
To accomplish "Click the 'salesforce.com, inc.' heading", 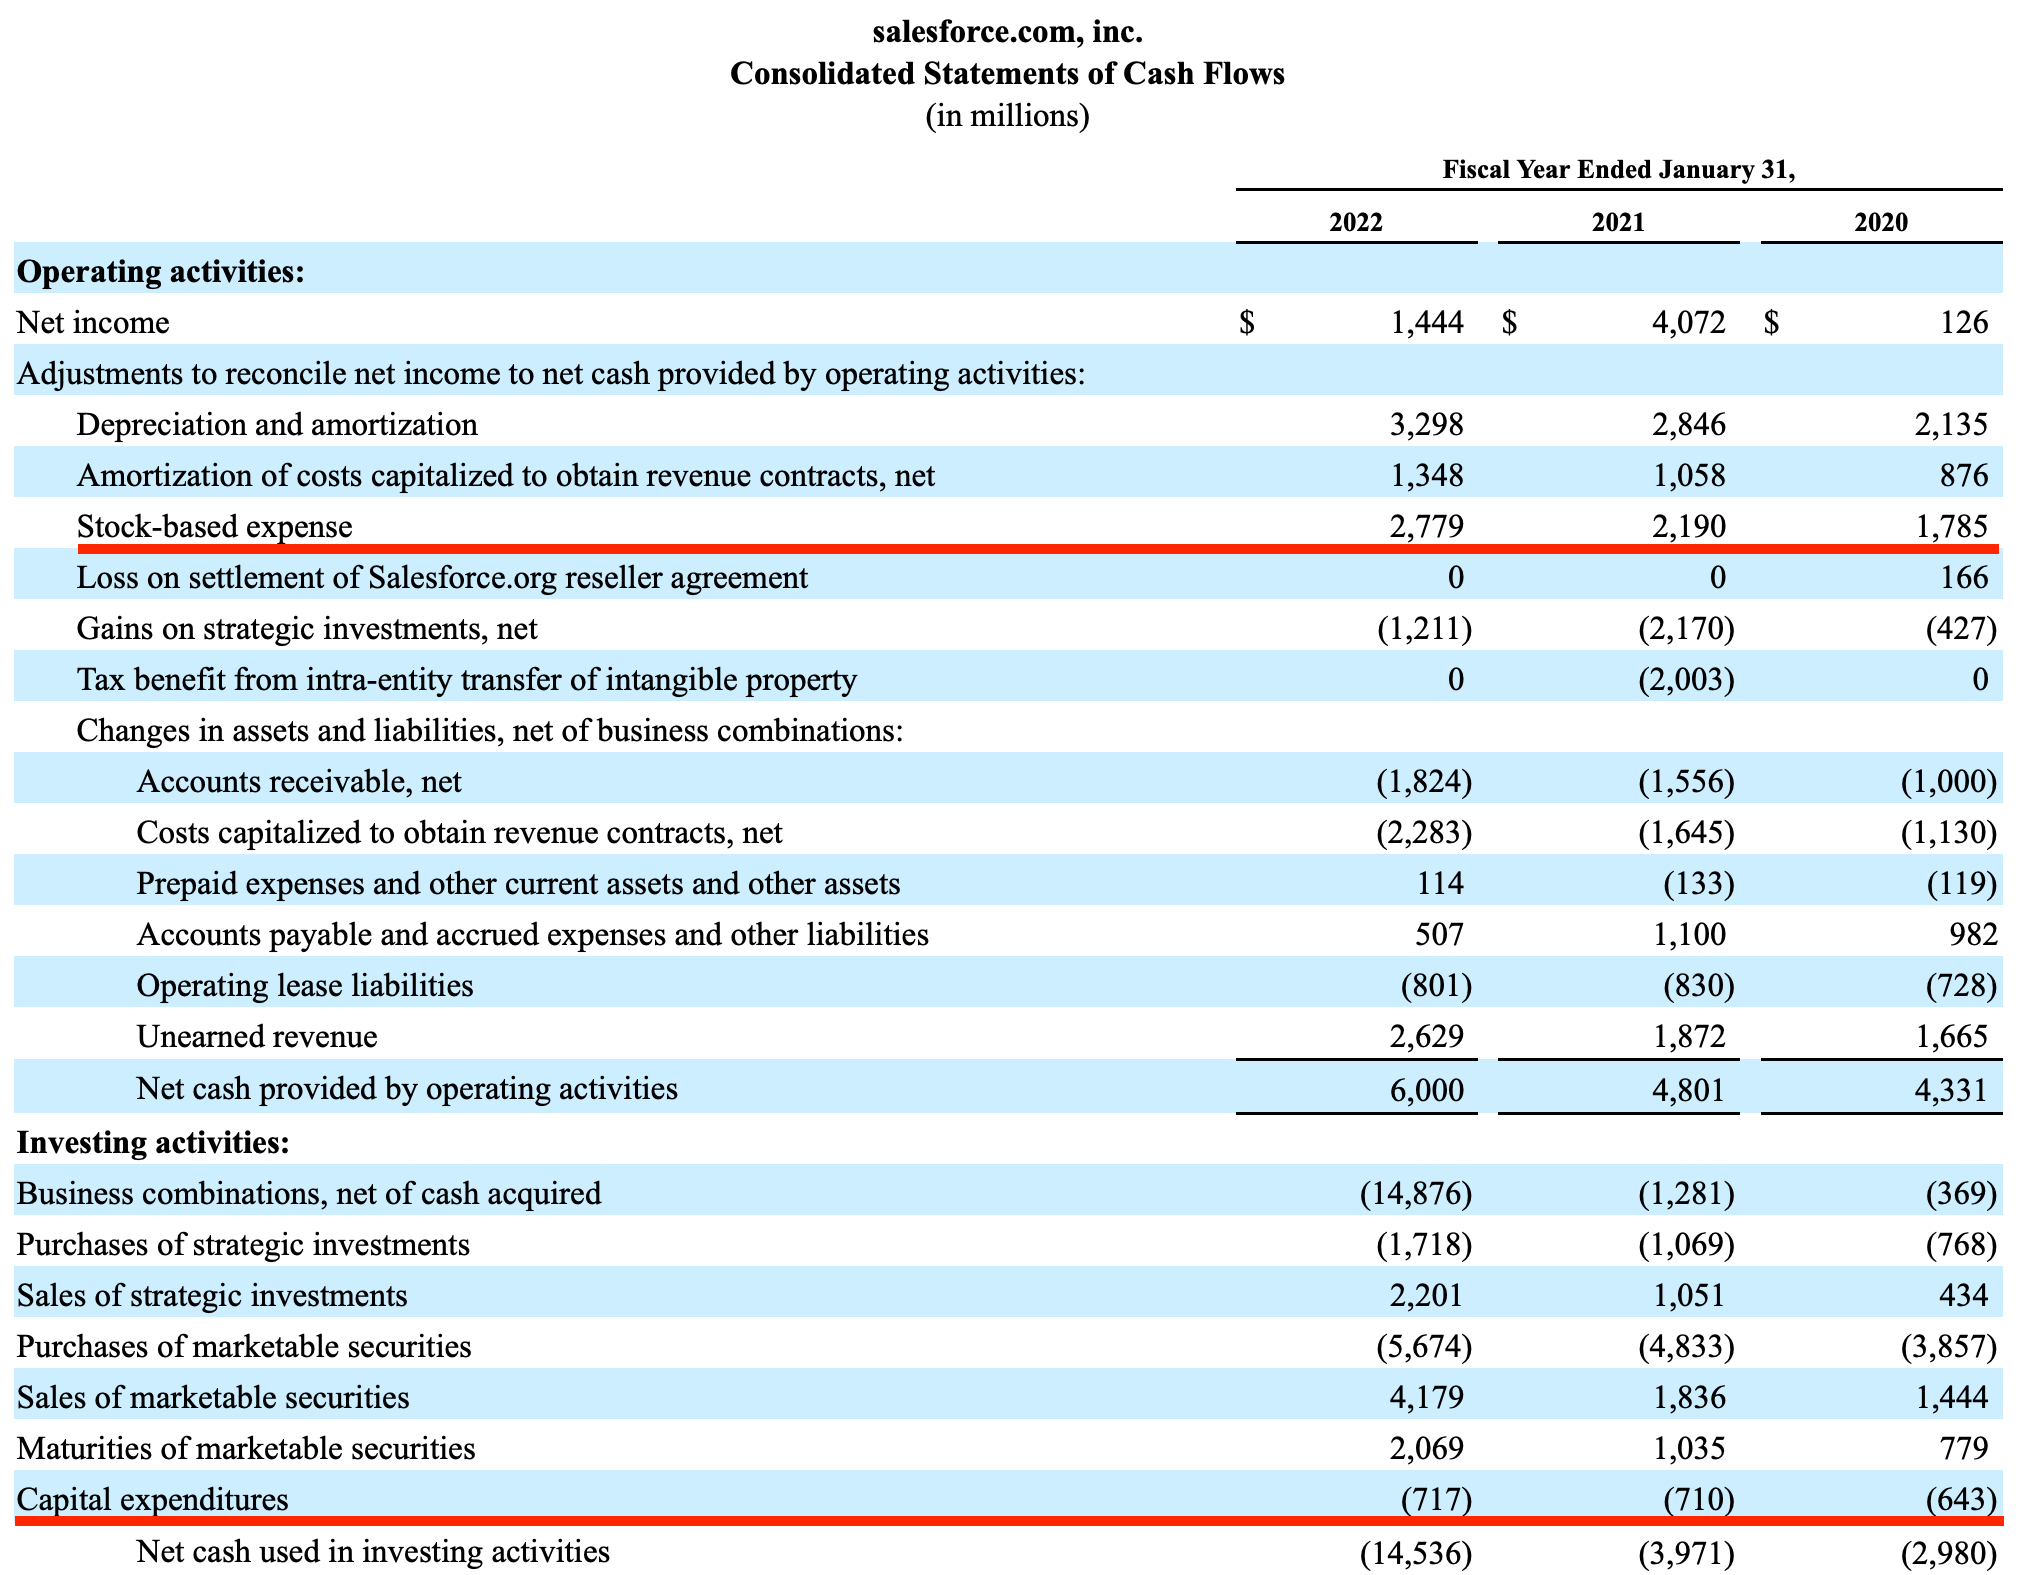I will (1007, 32).
